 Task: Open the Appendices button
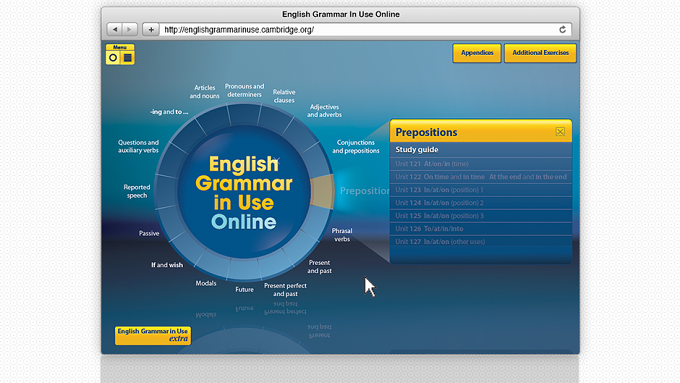(477, 53)
